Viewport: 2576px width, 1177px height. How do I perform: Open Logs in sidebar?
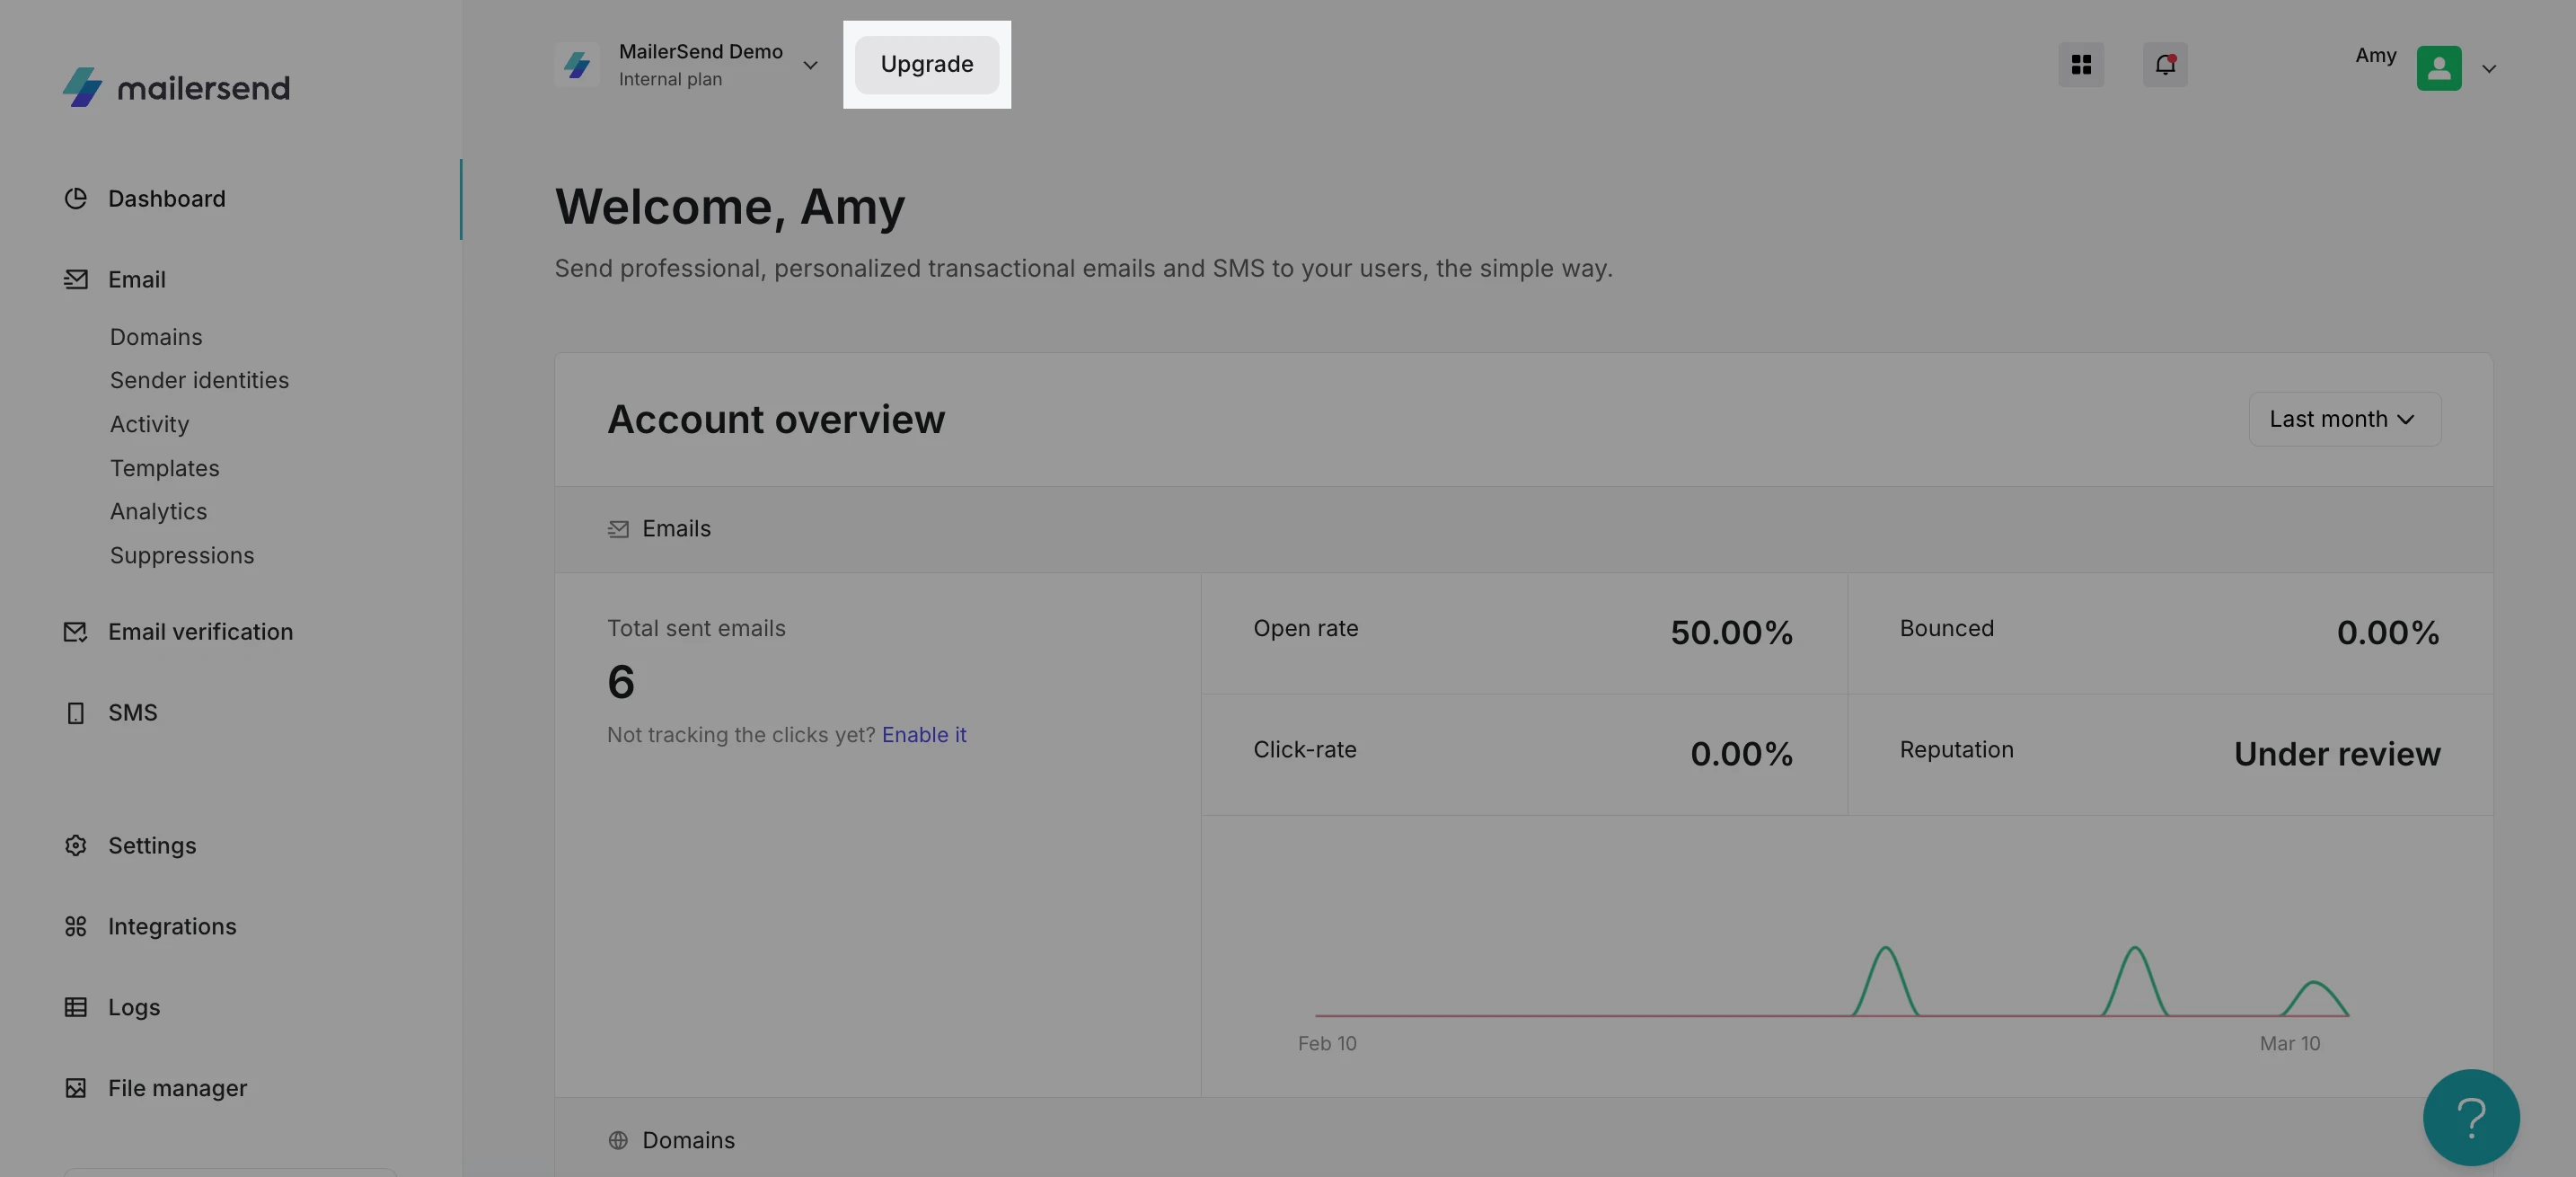click(133, 1007)
